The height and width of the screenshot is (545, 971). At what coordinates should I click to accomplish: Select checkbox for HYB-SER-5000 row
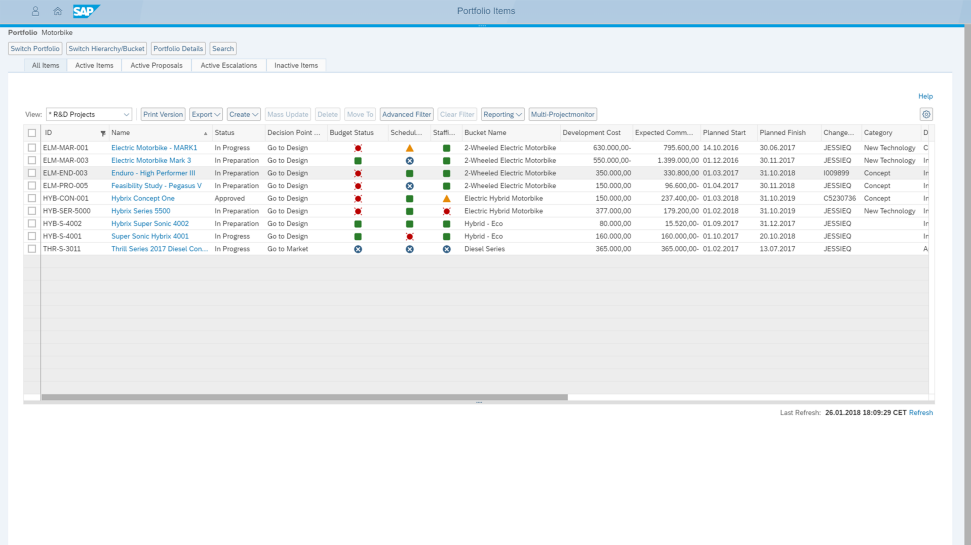[32, 211]
